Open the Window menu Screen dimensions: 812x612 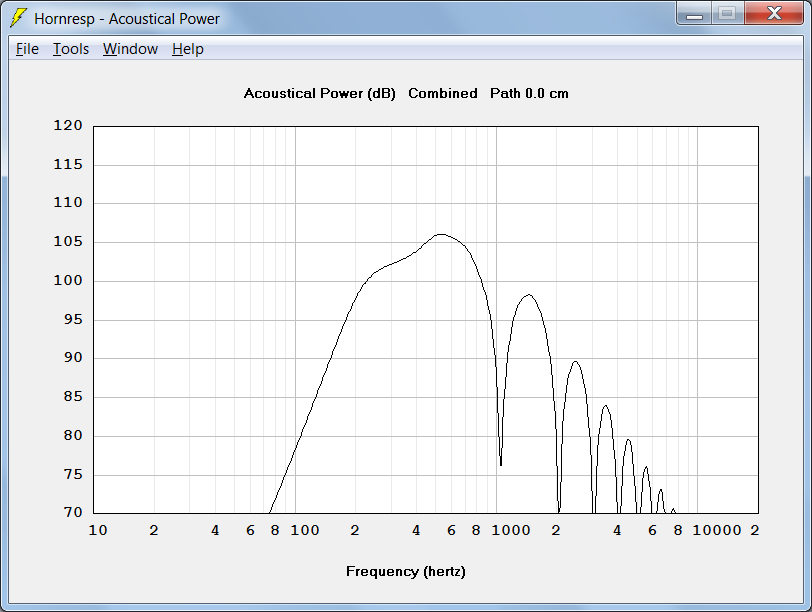coord(130,49)
